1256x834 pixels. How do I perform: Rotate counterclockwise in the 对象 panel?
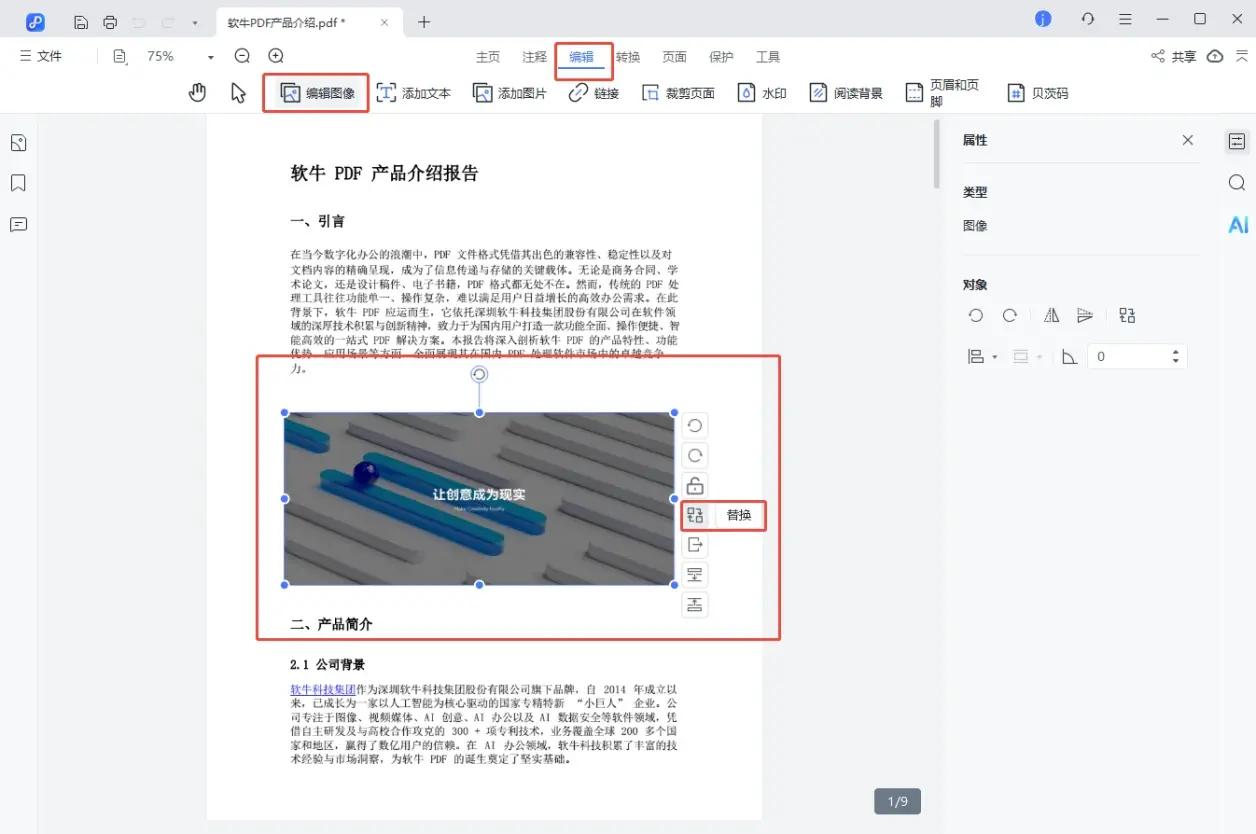(976, 316)
